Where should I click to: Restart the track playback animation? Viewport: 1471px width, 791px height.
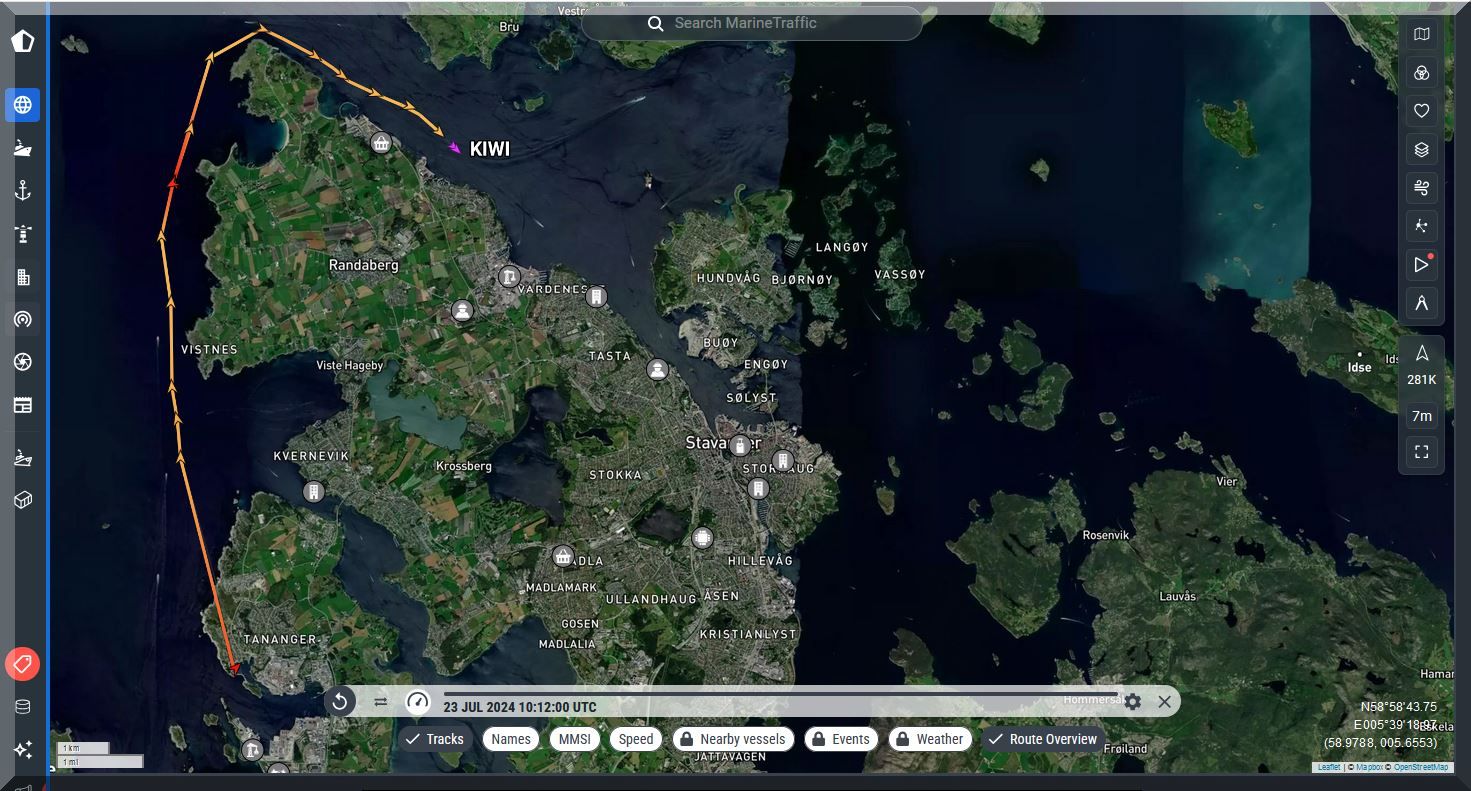click(x=340, y=702)
